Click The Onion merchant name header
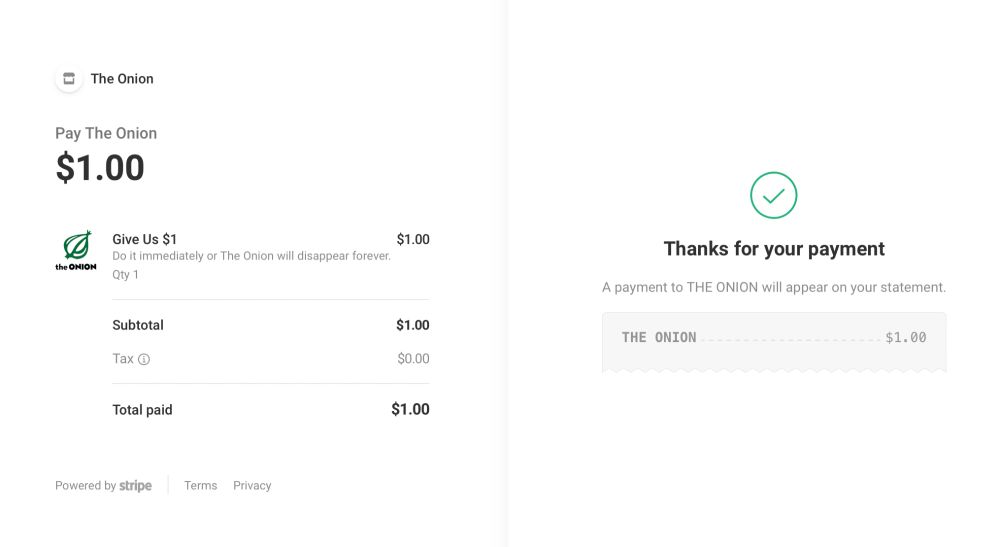 pos(122,78)
